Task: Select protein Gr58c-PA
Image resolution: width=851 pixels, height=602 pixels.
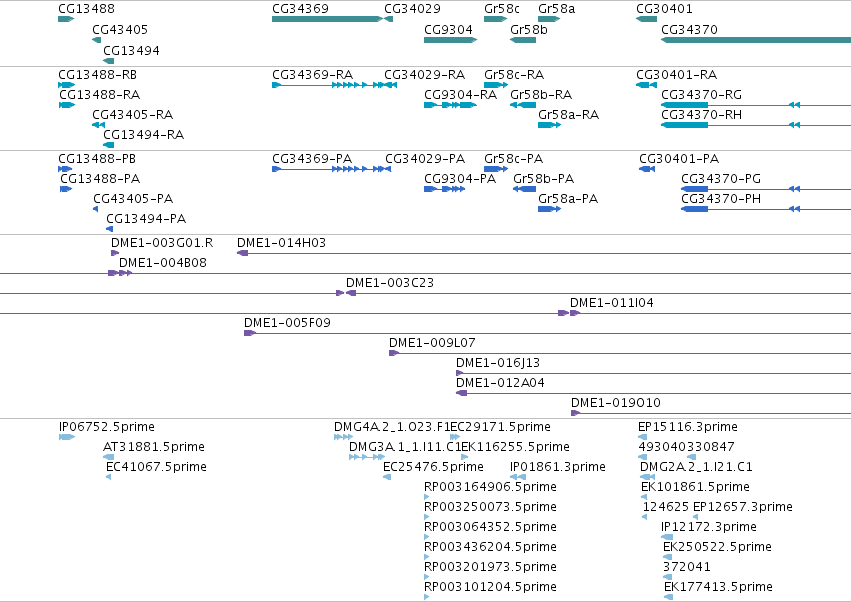Action: point(514,159)
